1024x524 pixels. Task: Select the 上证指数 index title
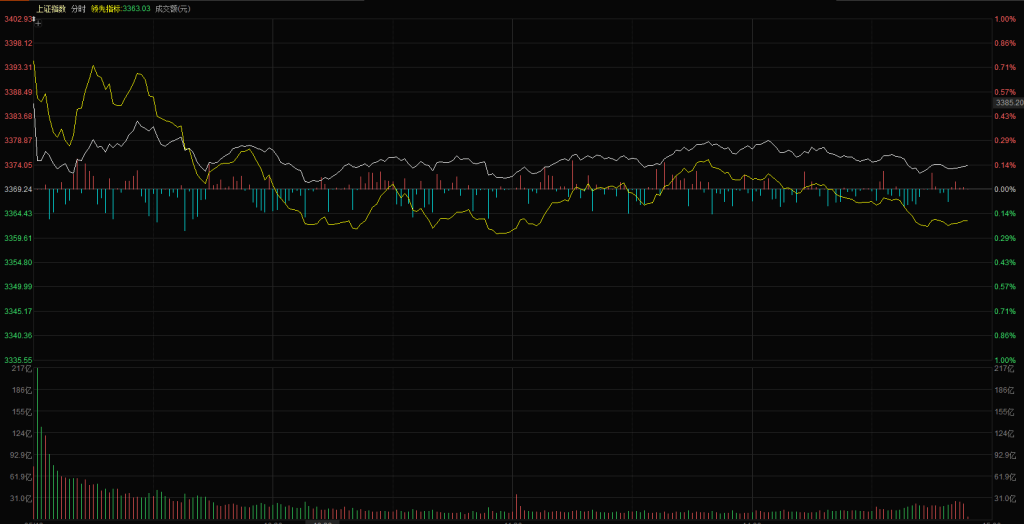click(50, 8)
